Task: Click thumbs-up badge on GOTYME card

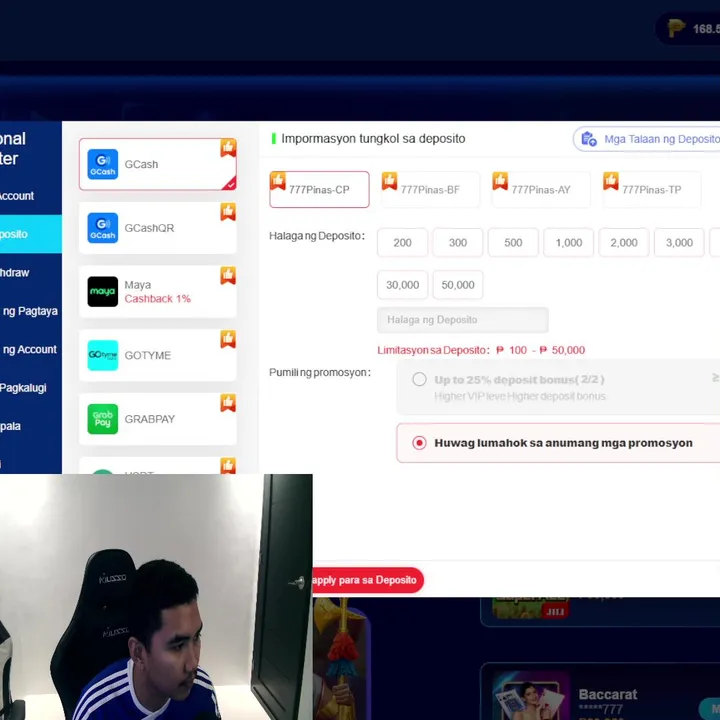Action: [228, 339]
